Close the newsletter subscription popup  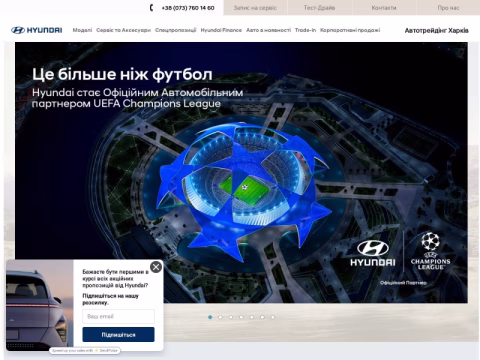156,267
